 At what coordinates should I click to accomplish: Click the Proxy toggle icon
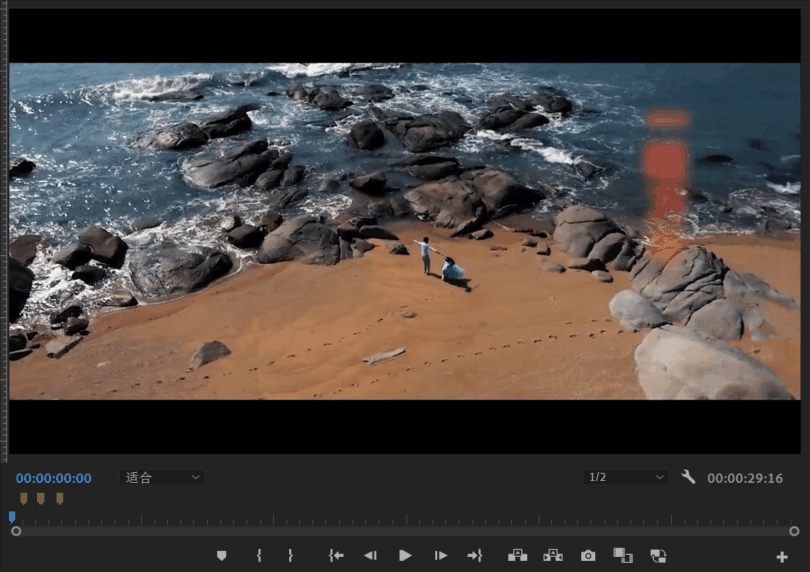658,556
